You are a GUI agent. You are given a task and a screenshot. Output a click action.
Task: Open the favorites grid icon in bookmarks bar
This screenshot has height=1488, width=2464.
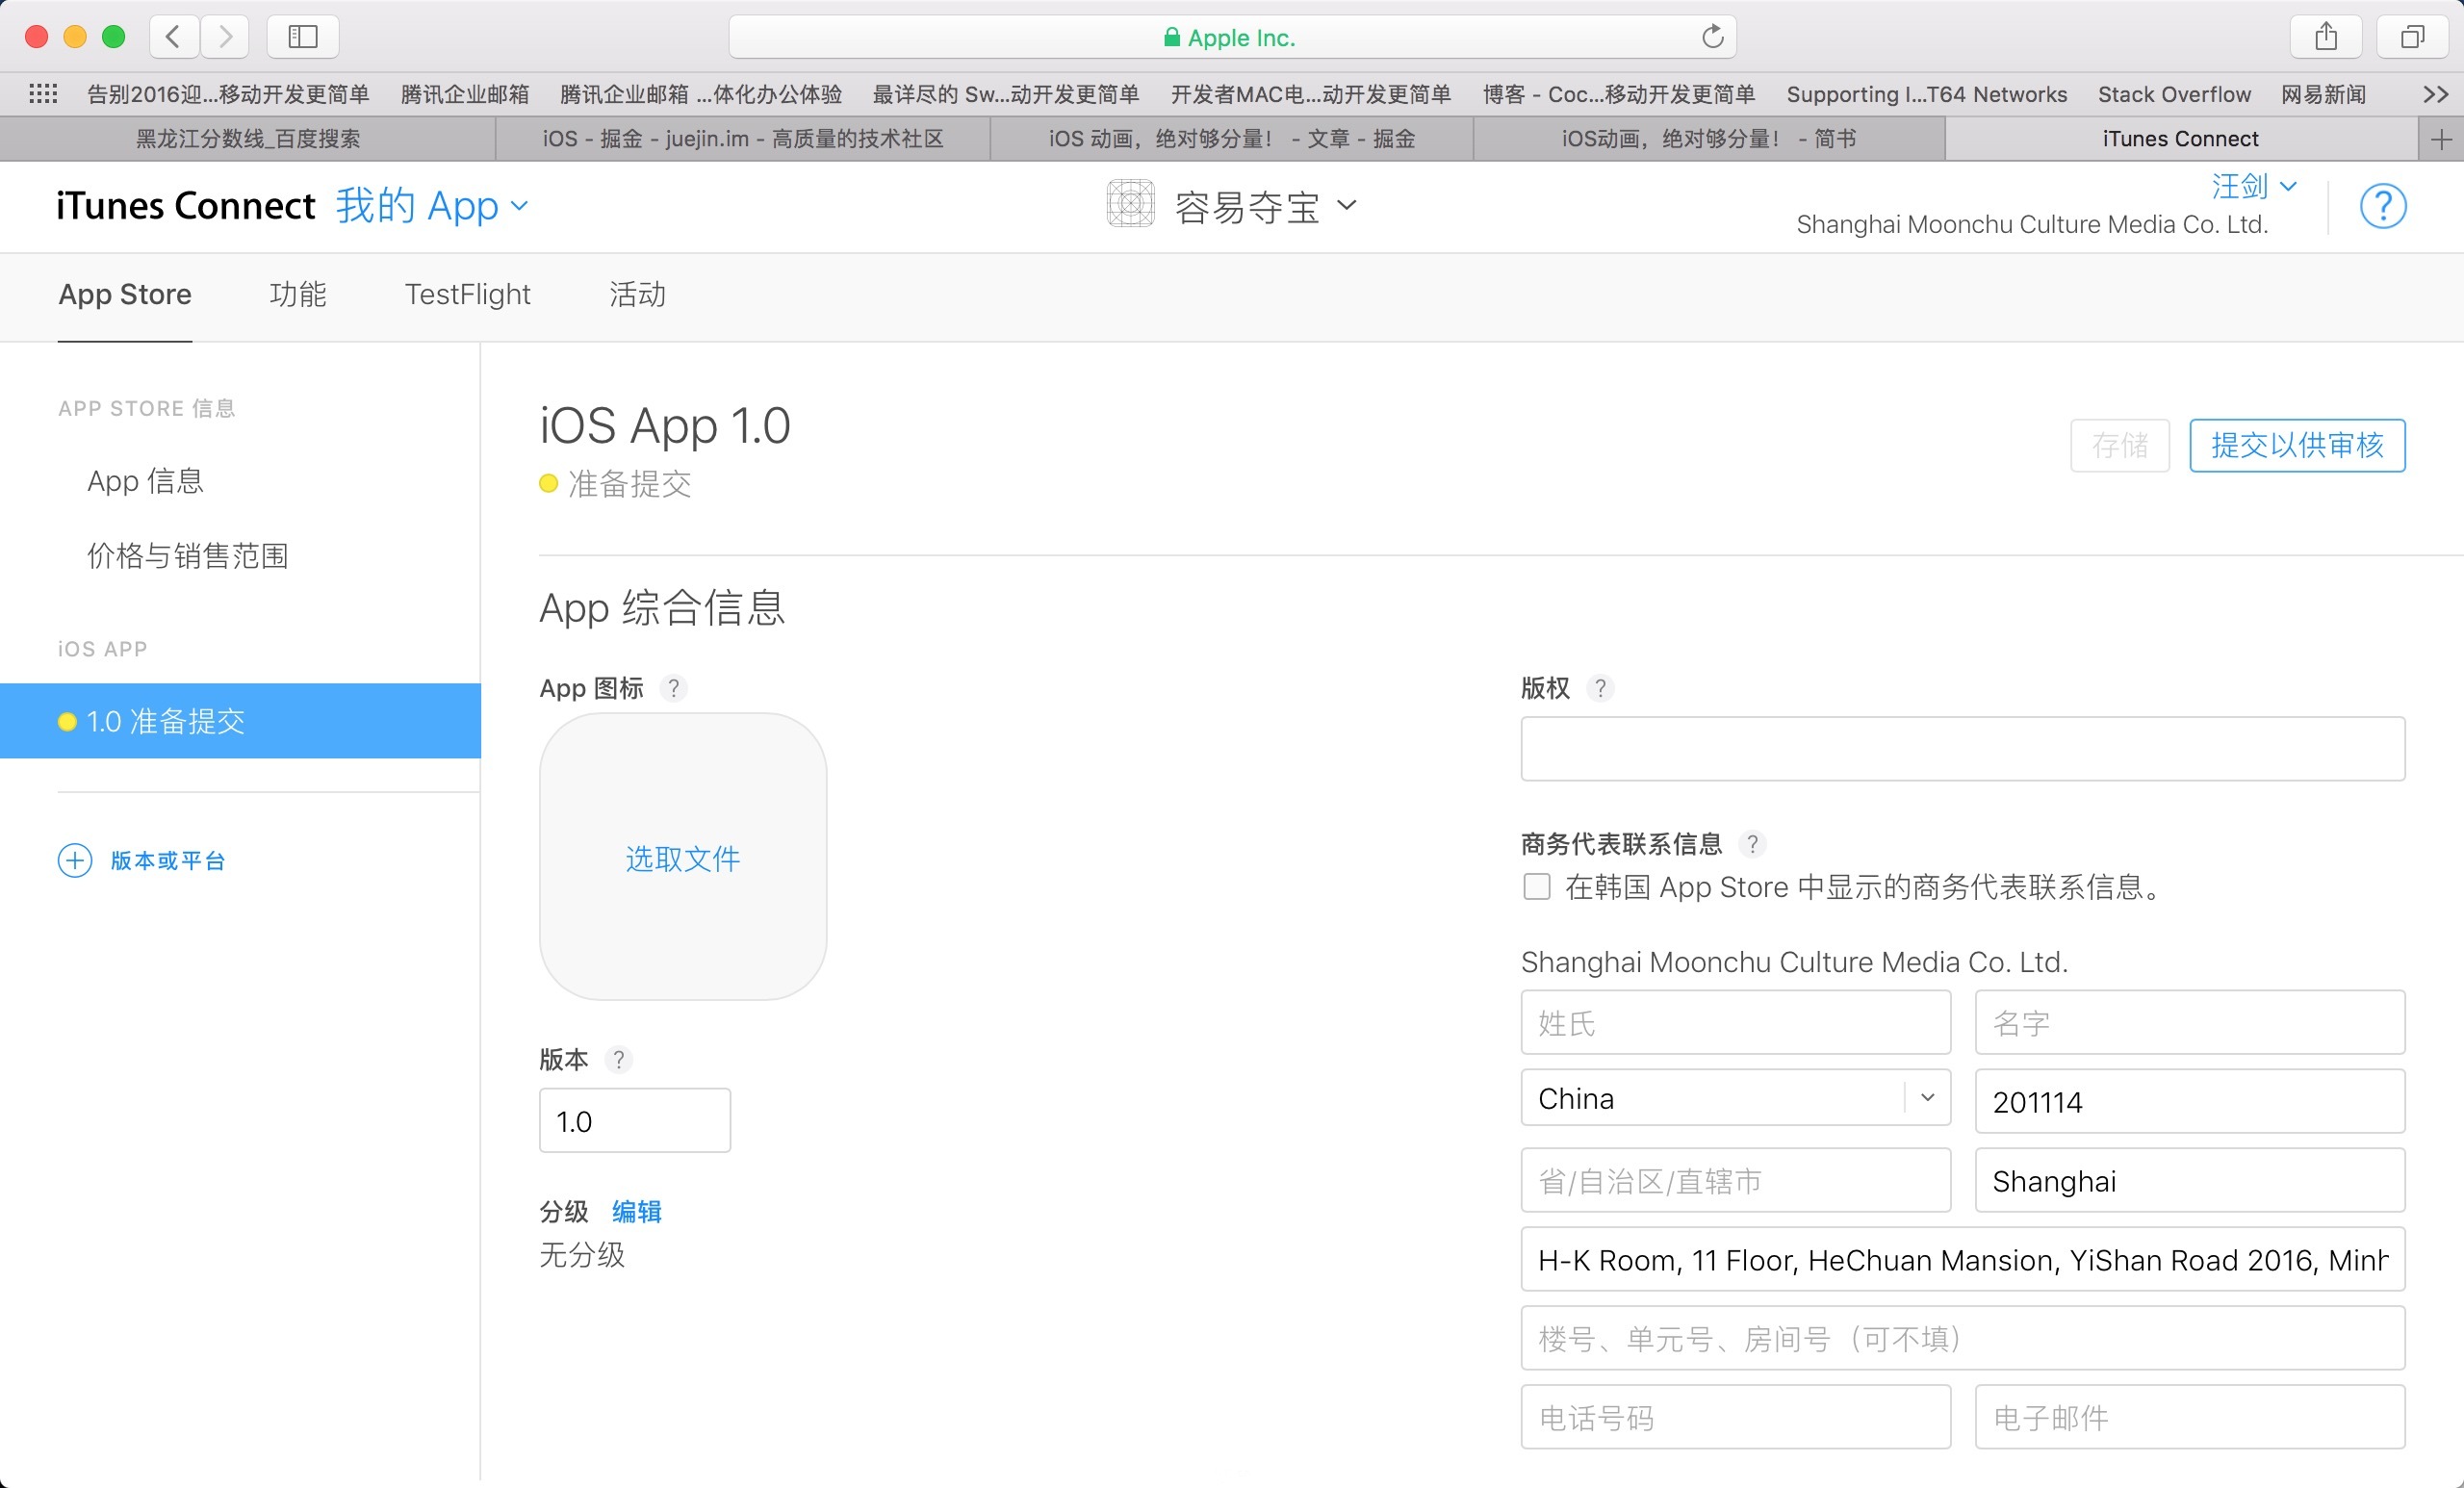coord(43,94)
